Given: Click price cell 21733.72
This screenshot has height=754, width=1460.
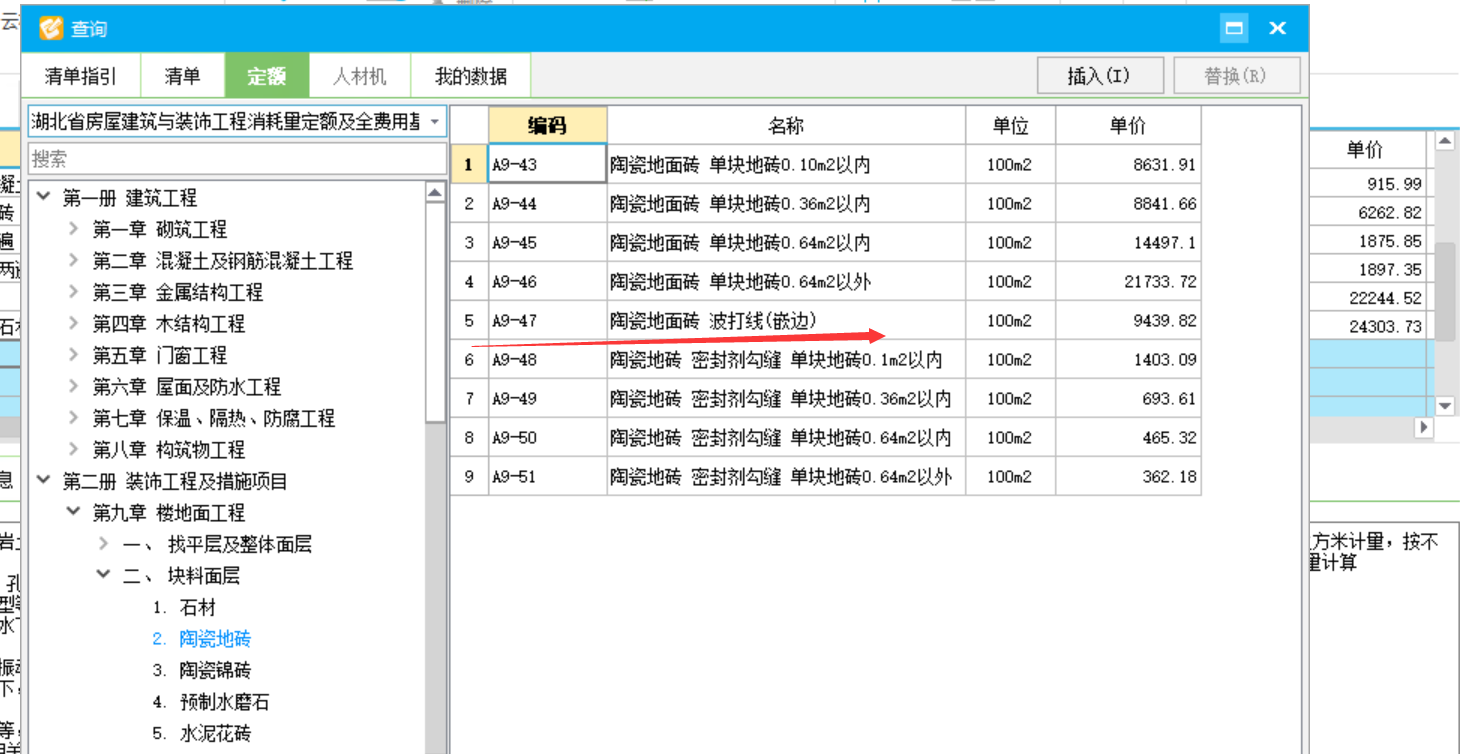Looking at the screenshot, I should click(x=1128, y=282).
